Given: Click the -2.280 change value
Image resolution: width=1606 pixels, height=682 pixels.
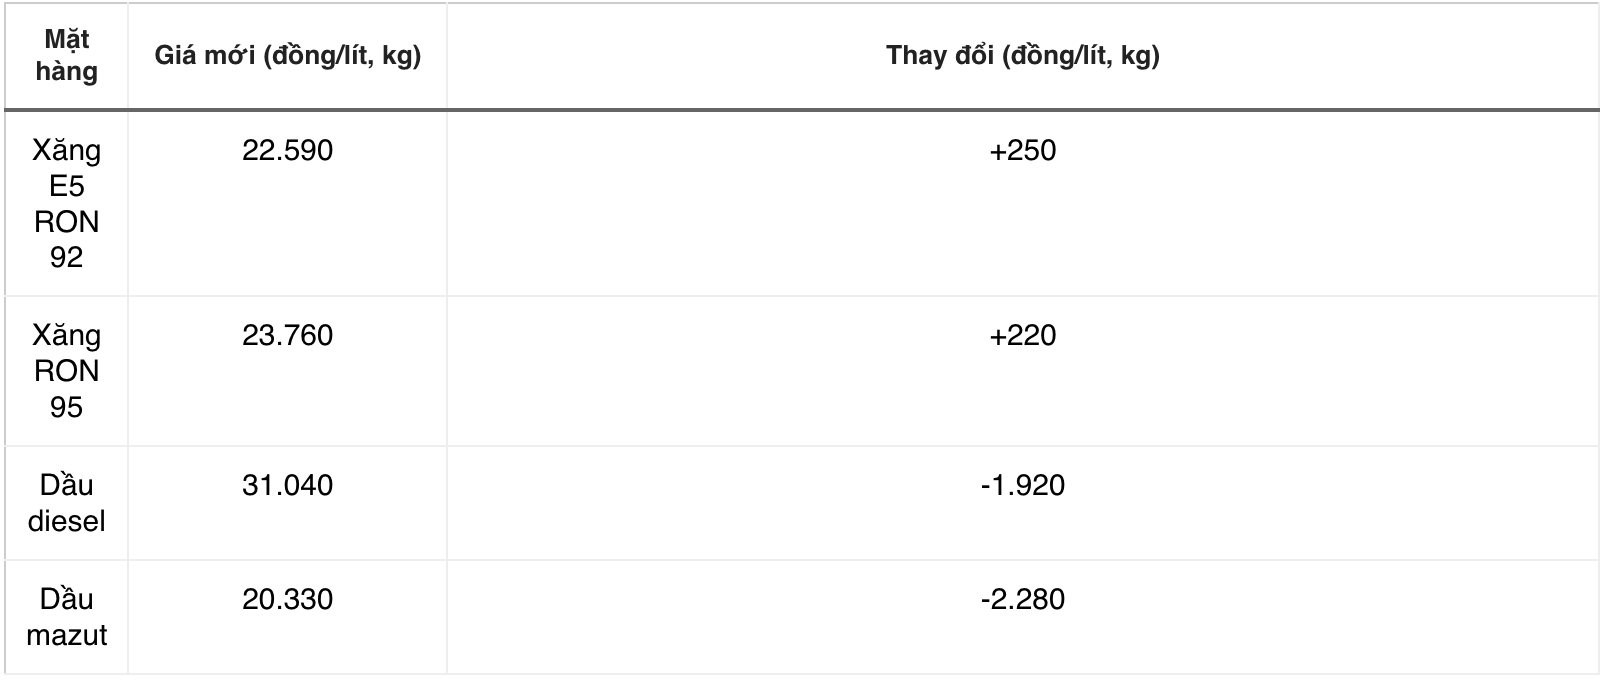Looking at the screenshot, I should [1022, 600].
